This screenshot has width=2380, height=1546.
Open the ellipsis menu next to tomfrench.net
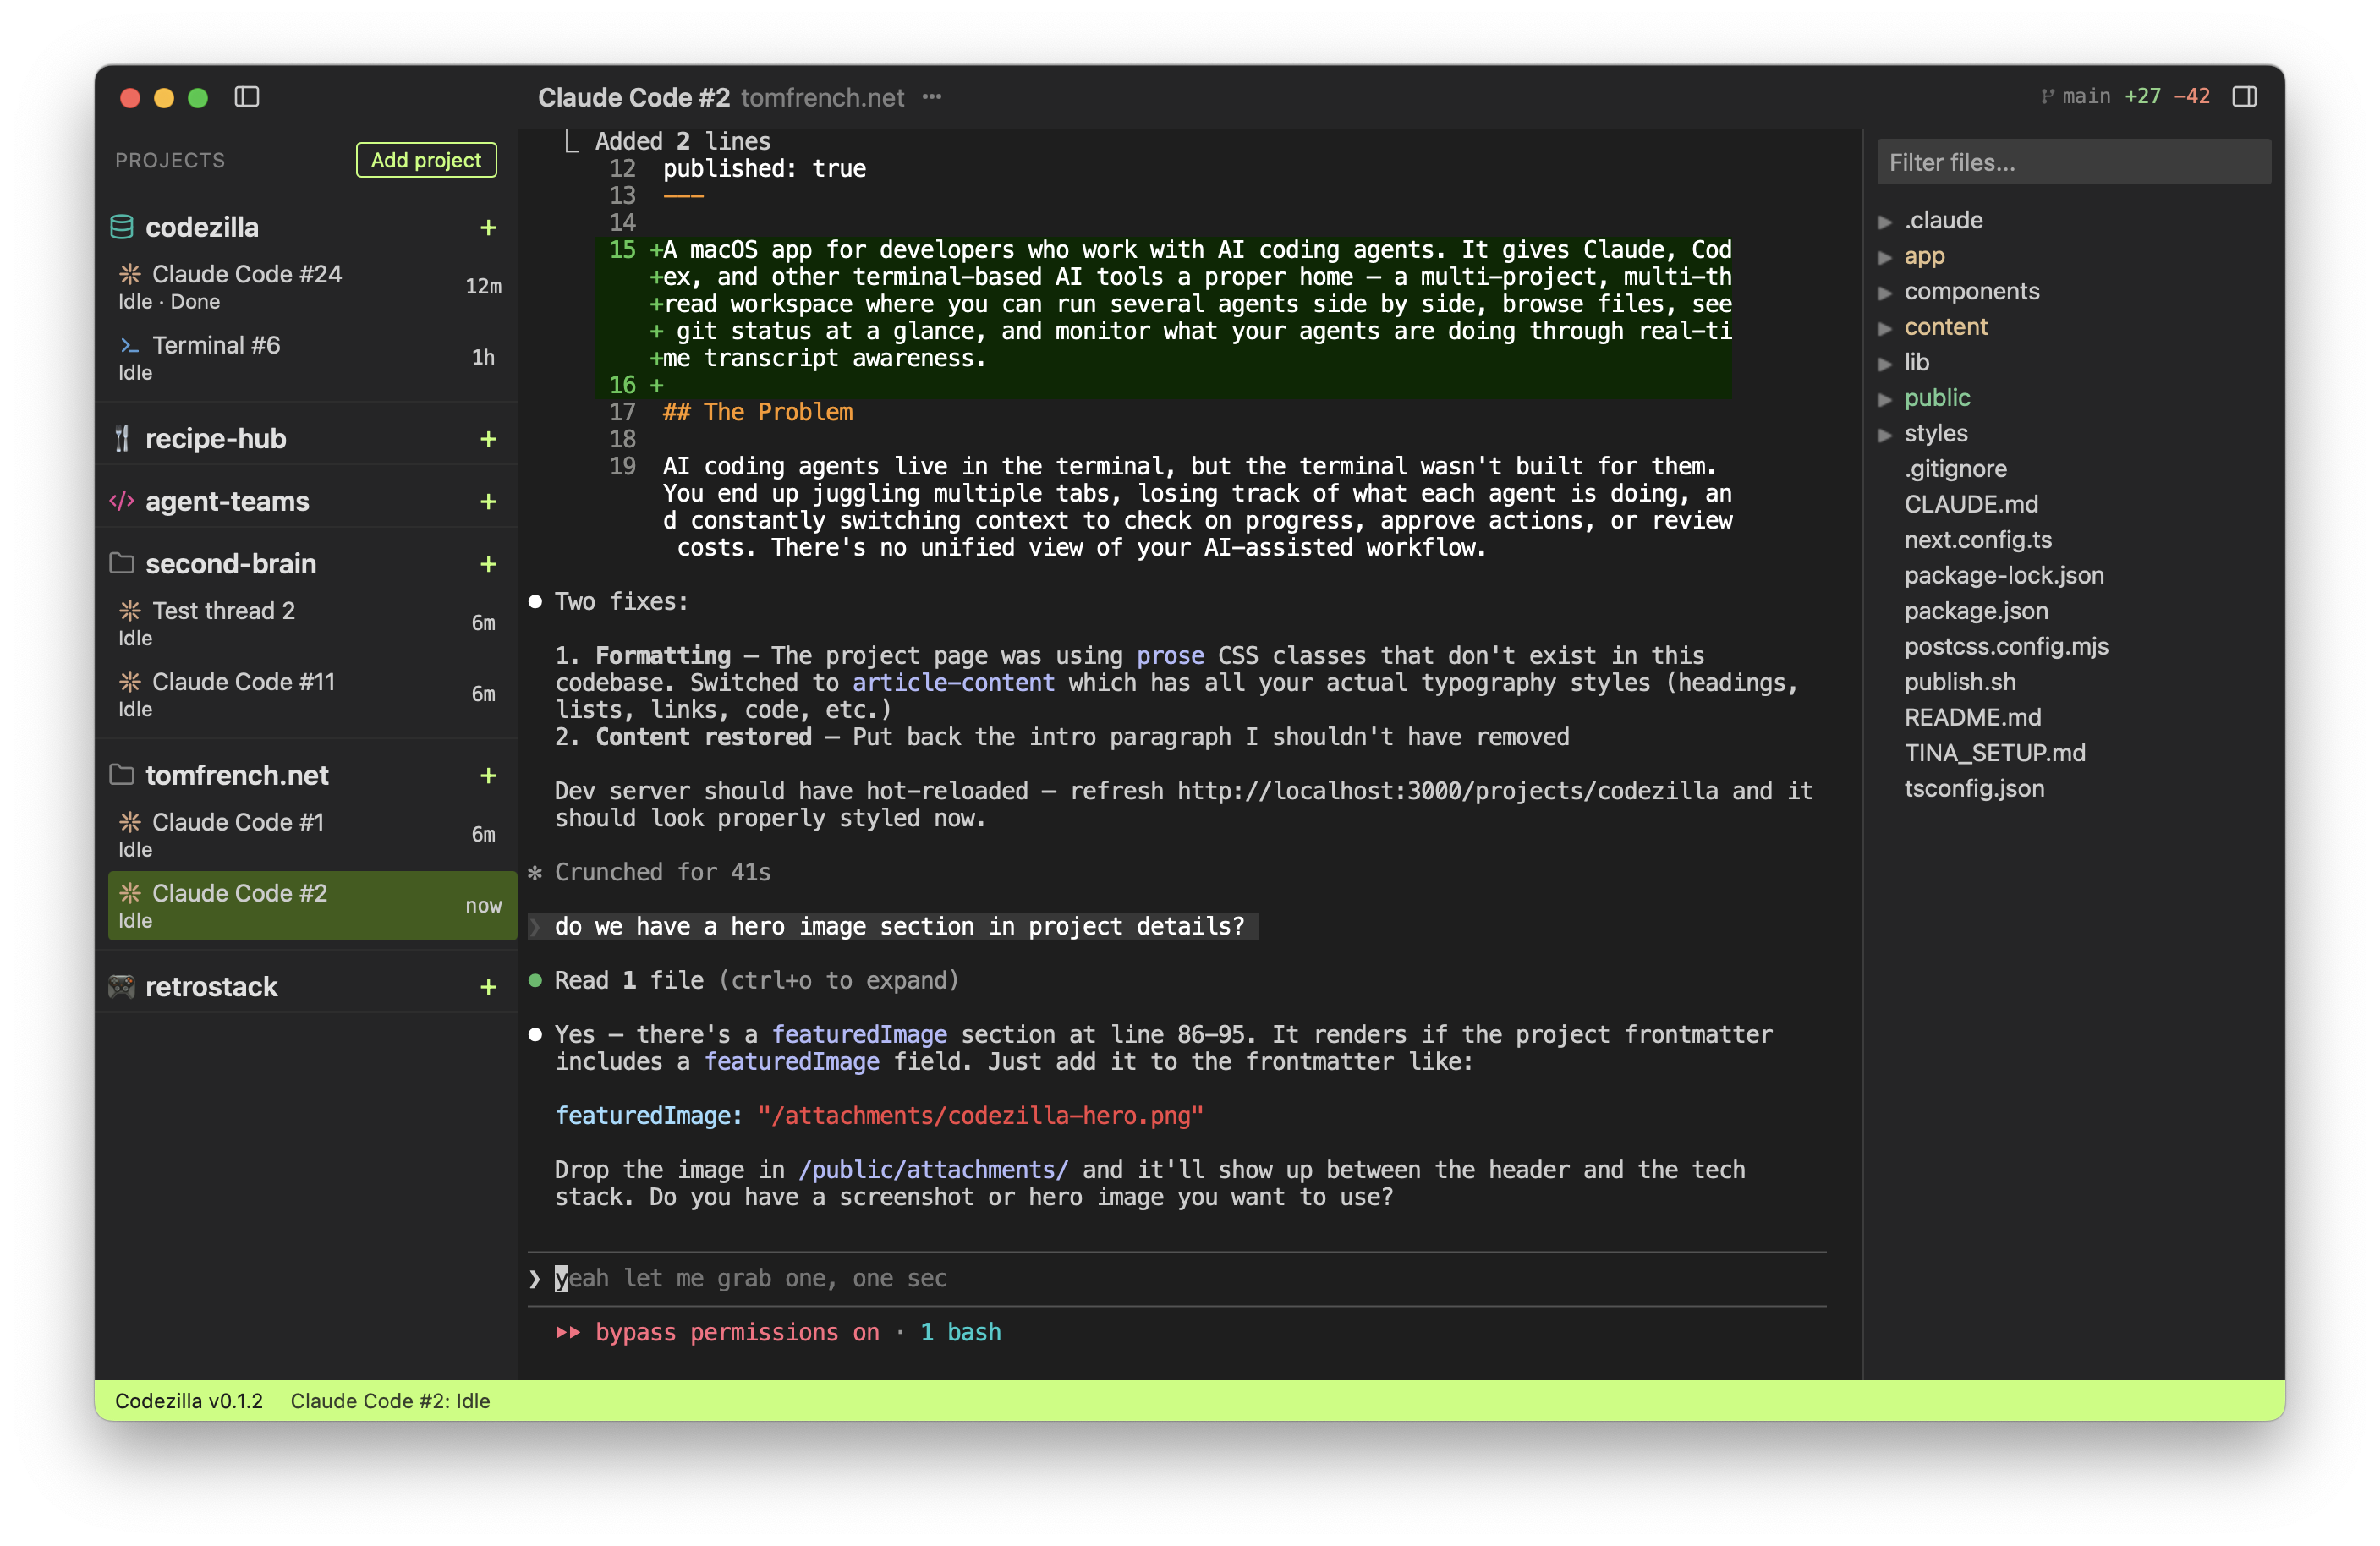coord(931,97)
